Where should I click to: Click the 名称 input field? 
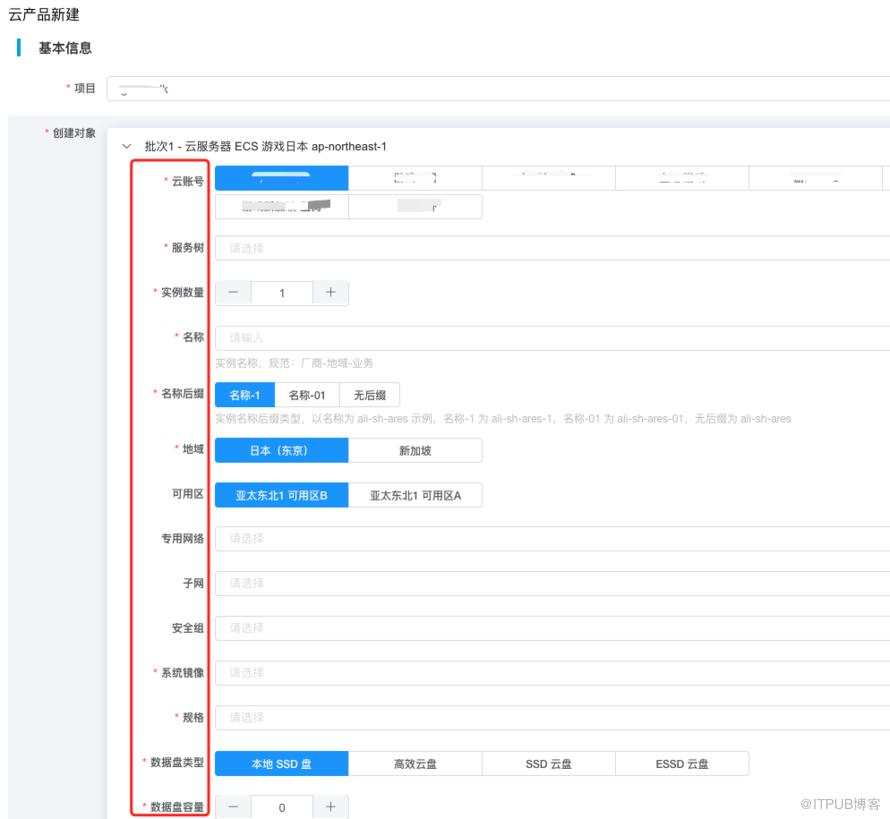[x=550, y=338]
